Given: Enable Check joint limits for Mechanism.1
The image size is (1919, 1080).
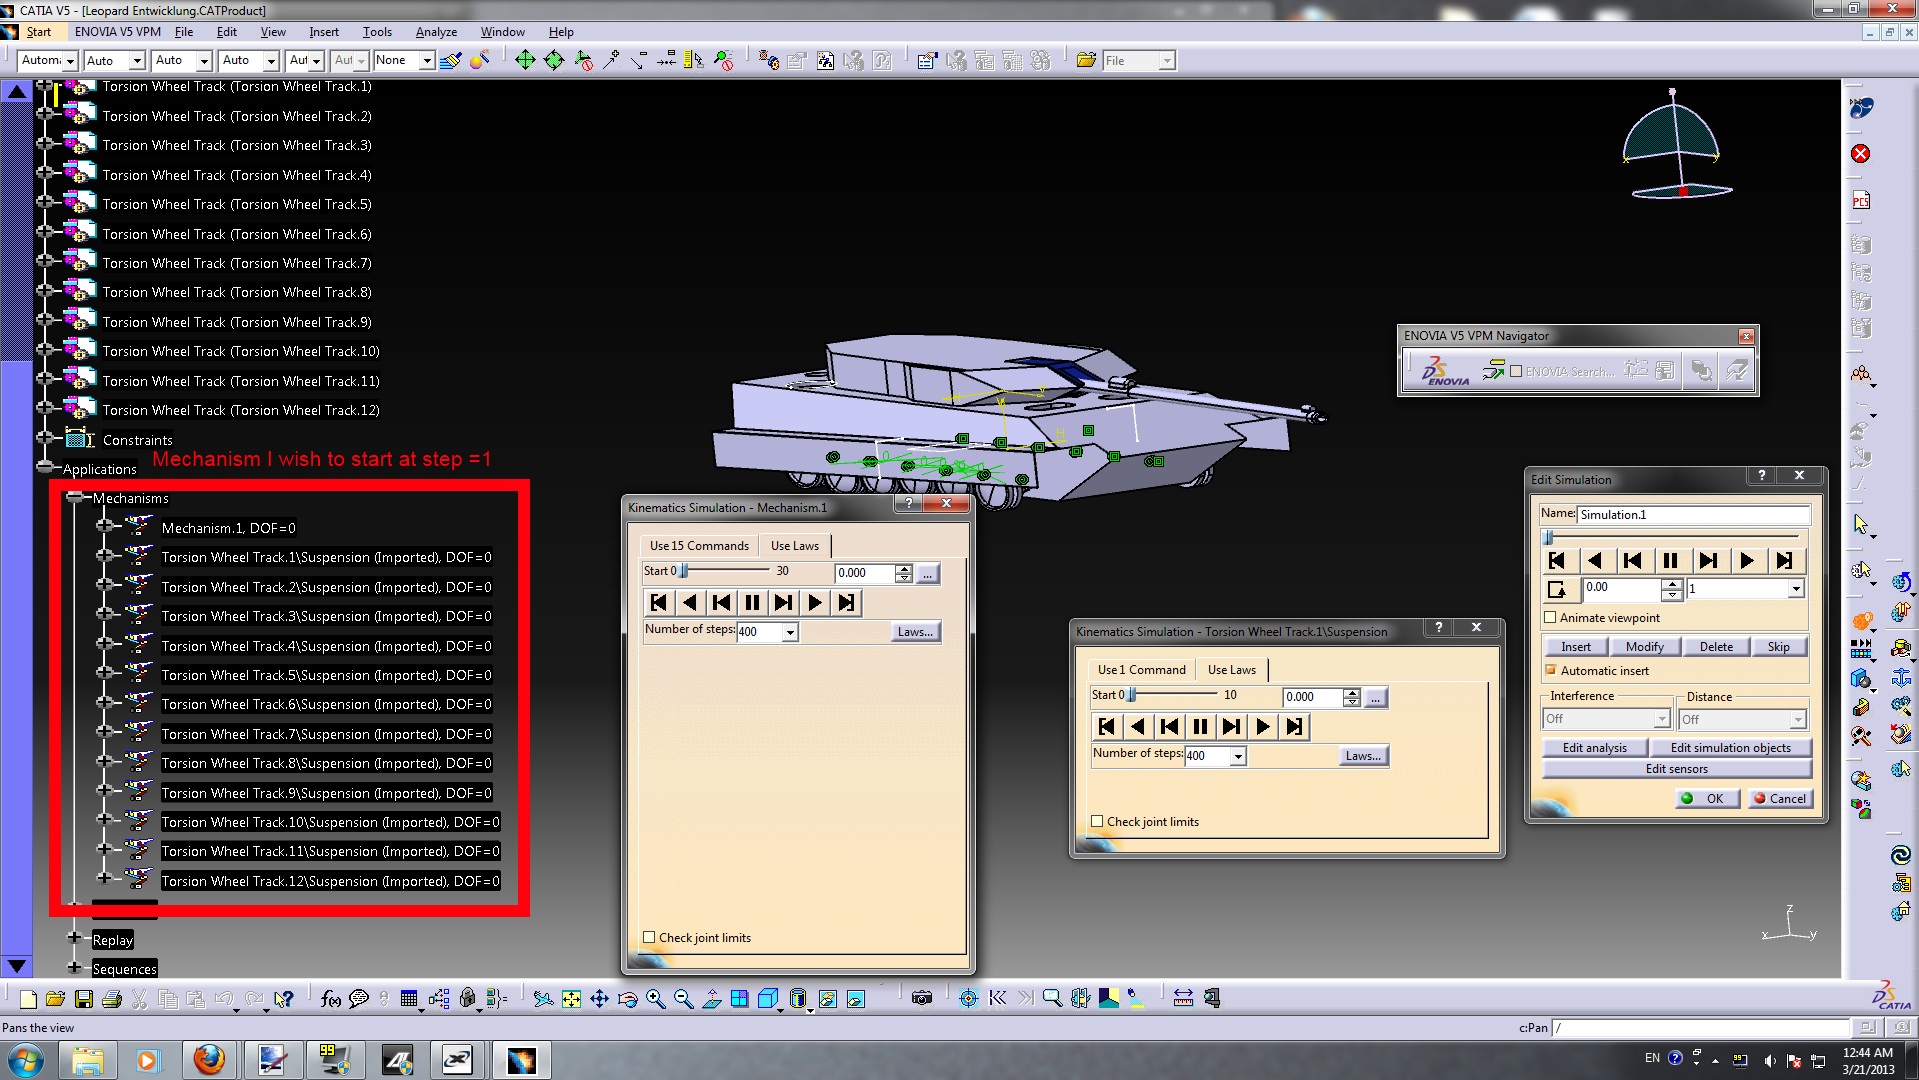Looking at the screenshot, I should (650, 937).
